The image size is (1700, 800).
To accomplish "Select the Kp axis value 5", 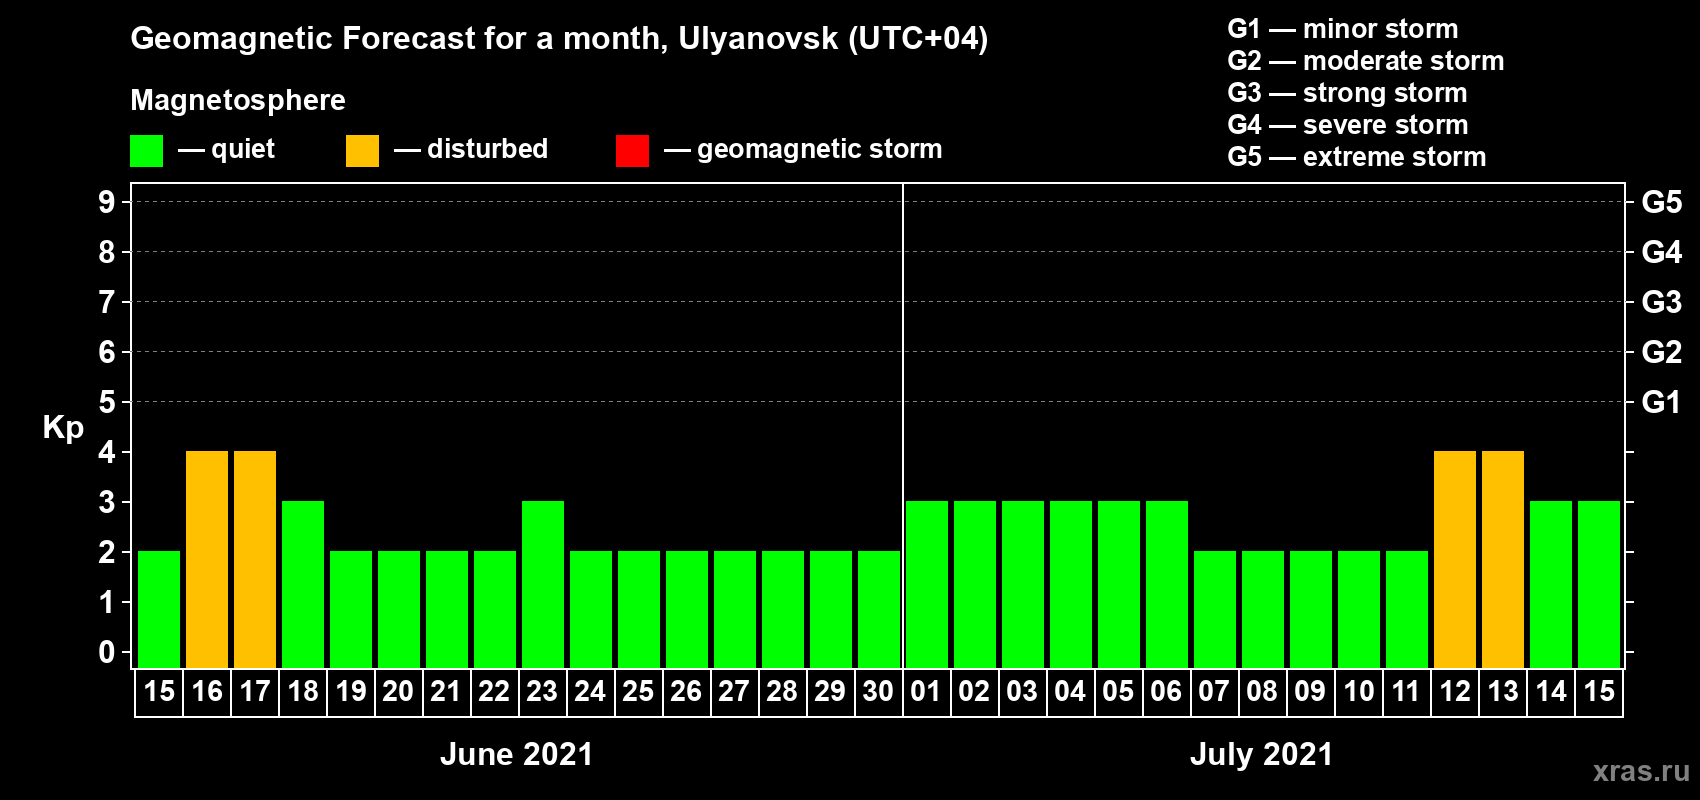I will 107,402.
